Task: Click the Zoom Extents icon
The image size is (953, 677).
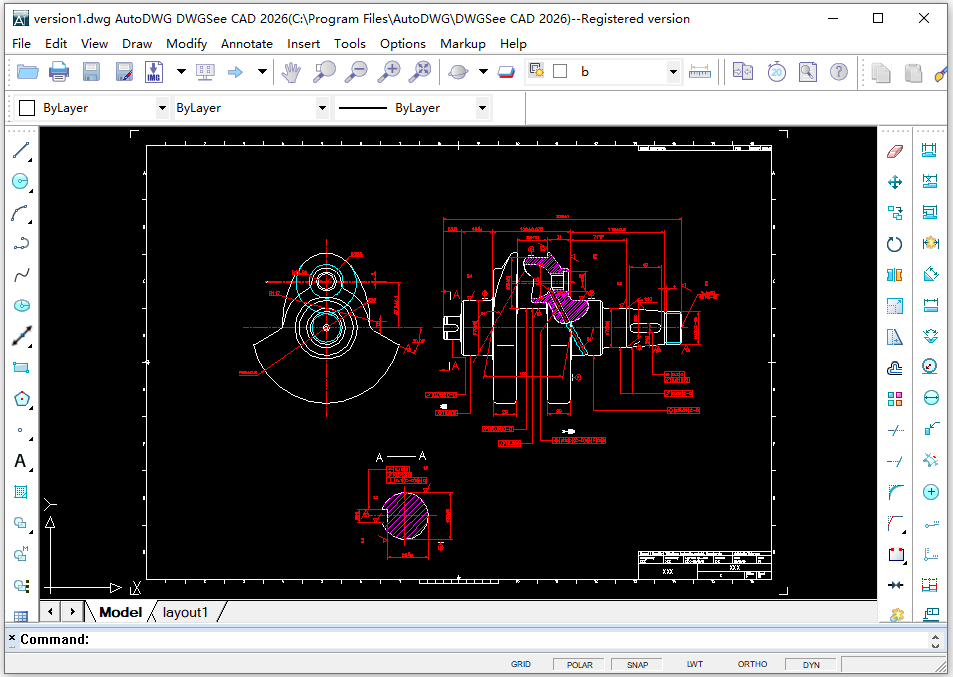Action: (x=419, y=71)
